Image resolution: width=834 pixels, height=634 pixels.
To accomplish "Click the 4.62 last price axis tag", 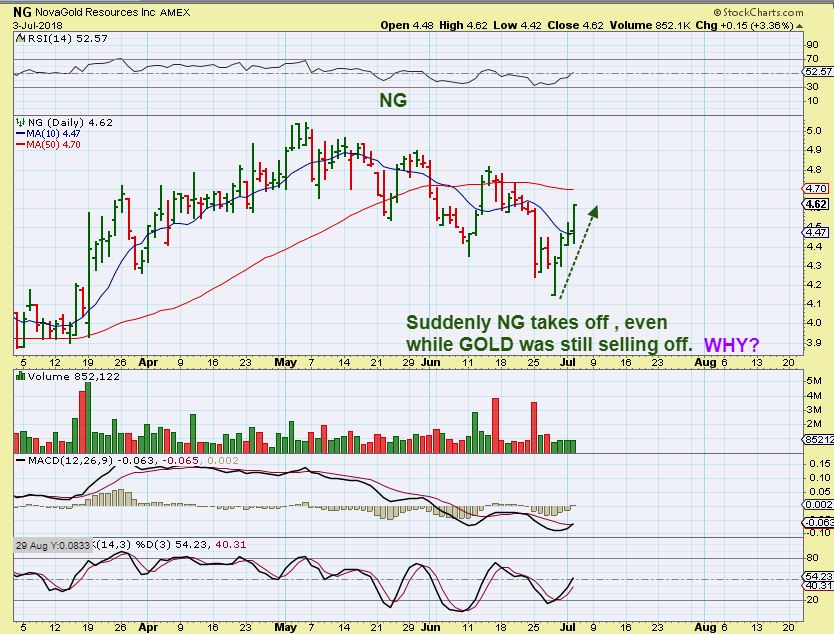I will [x=816, y=204].
